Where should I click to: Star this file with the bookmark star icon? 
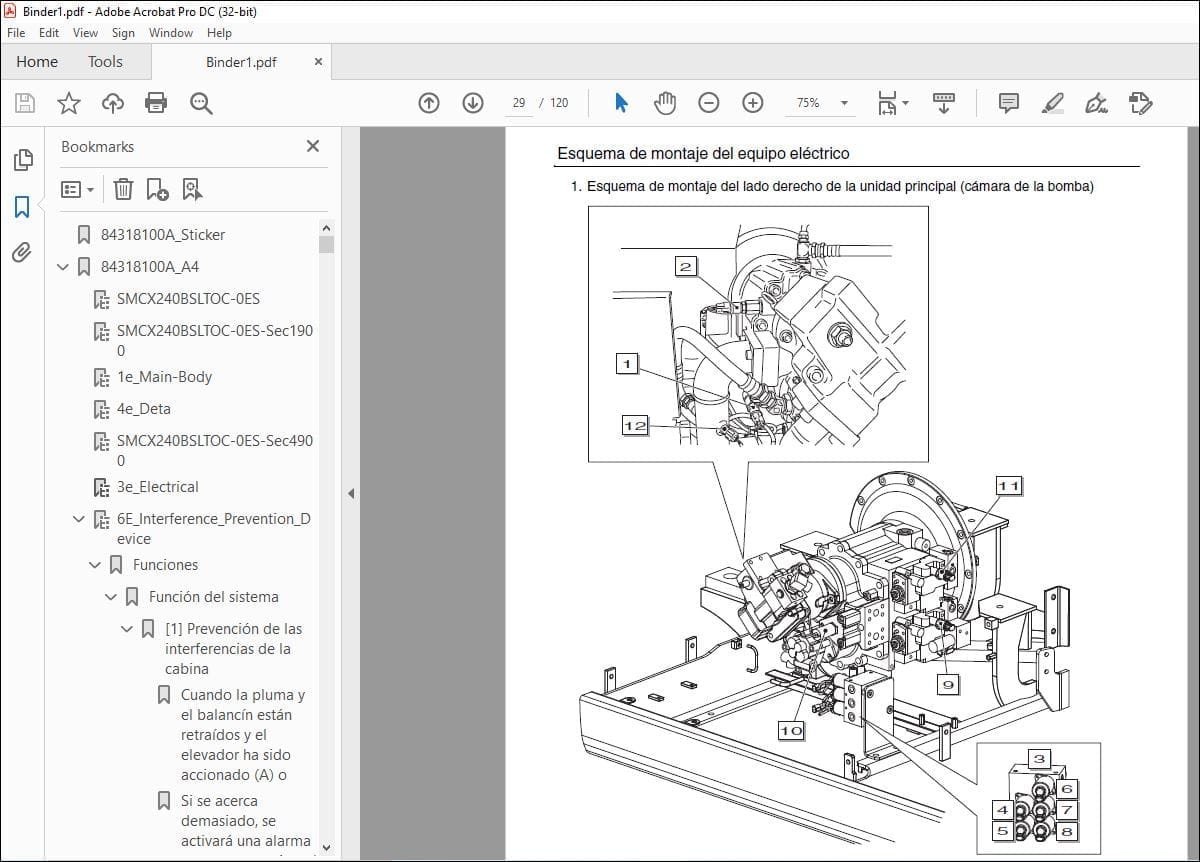point(69,103)
